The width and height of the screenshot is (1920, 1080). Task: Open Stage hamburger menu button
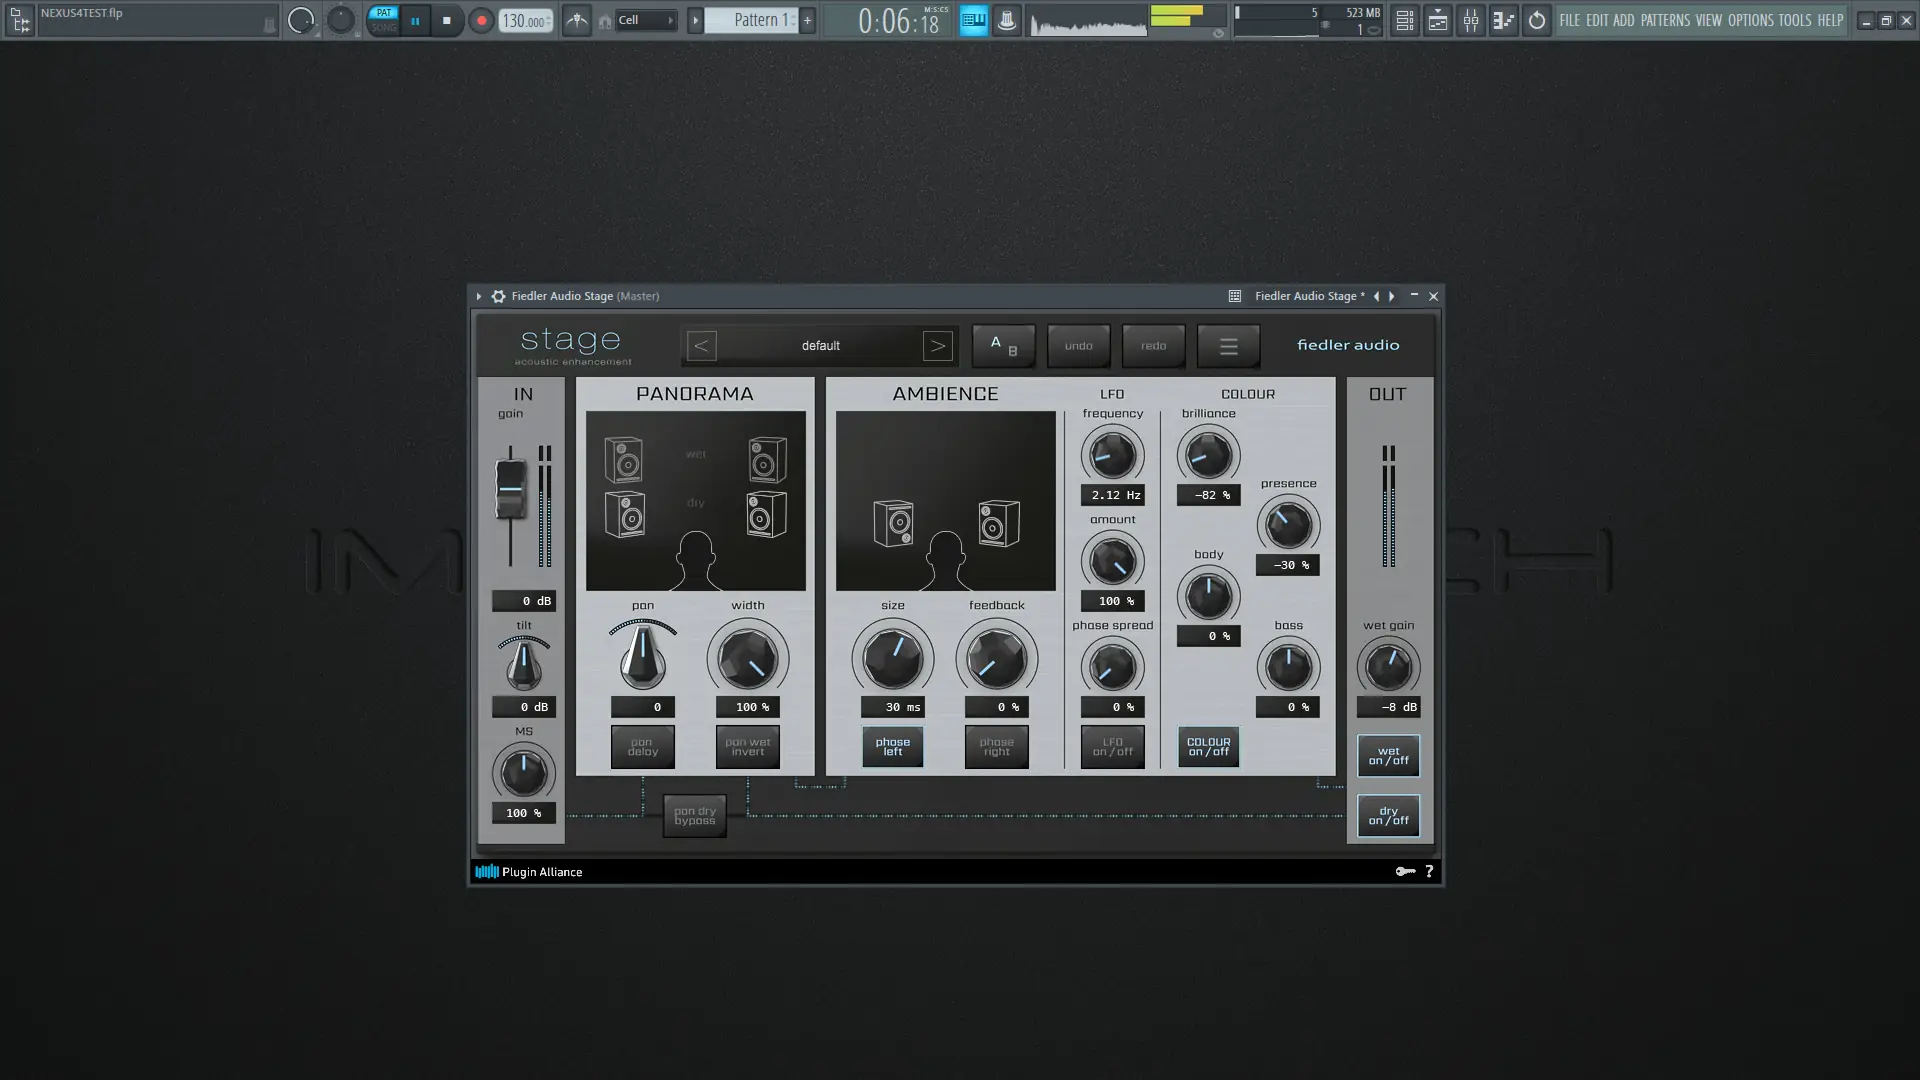click(1228, 346)
